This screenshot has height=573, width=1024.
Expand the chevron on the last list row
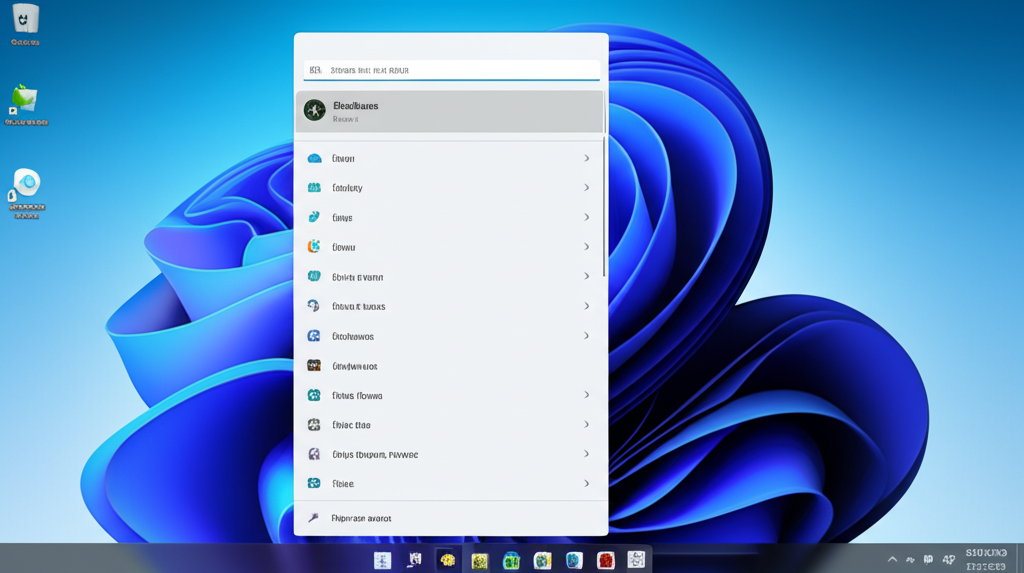point(586,484)
